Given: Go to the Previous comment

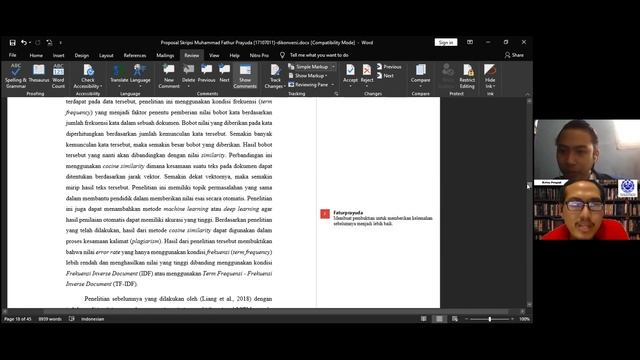Looking at the screenshot, I should coord(207,73).
